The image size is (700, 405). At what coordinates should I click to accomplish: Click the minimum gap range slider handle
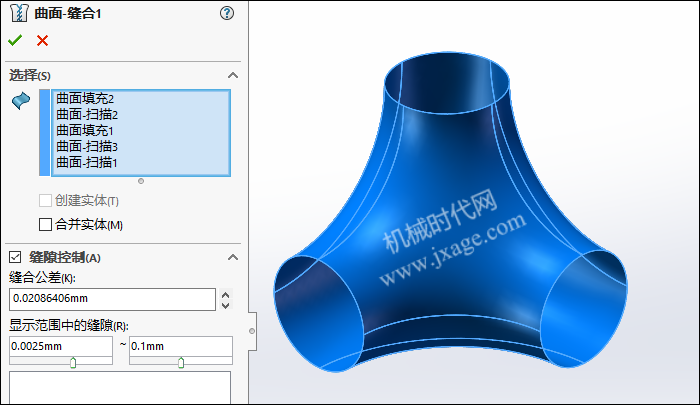point(73,363)
